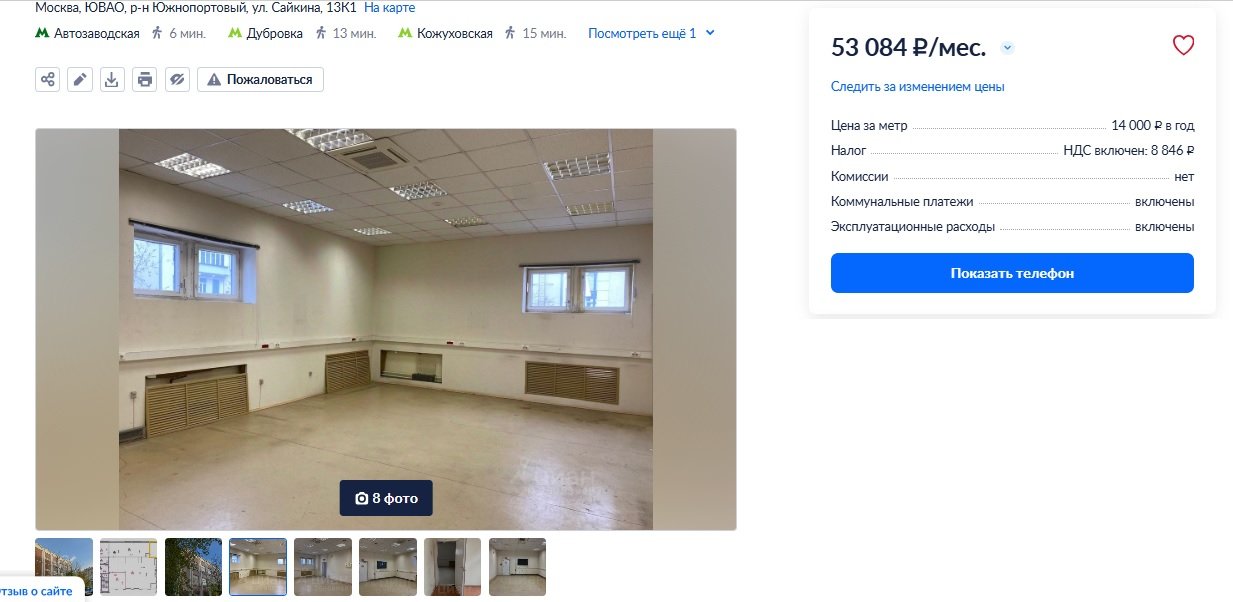The width and height of the screenshot is (1233, 602).
Task: Open the На карте map link
Action: coord(390,7)
